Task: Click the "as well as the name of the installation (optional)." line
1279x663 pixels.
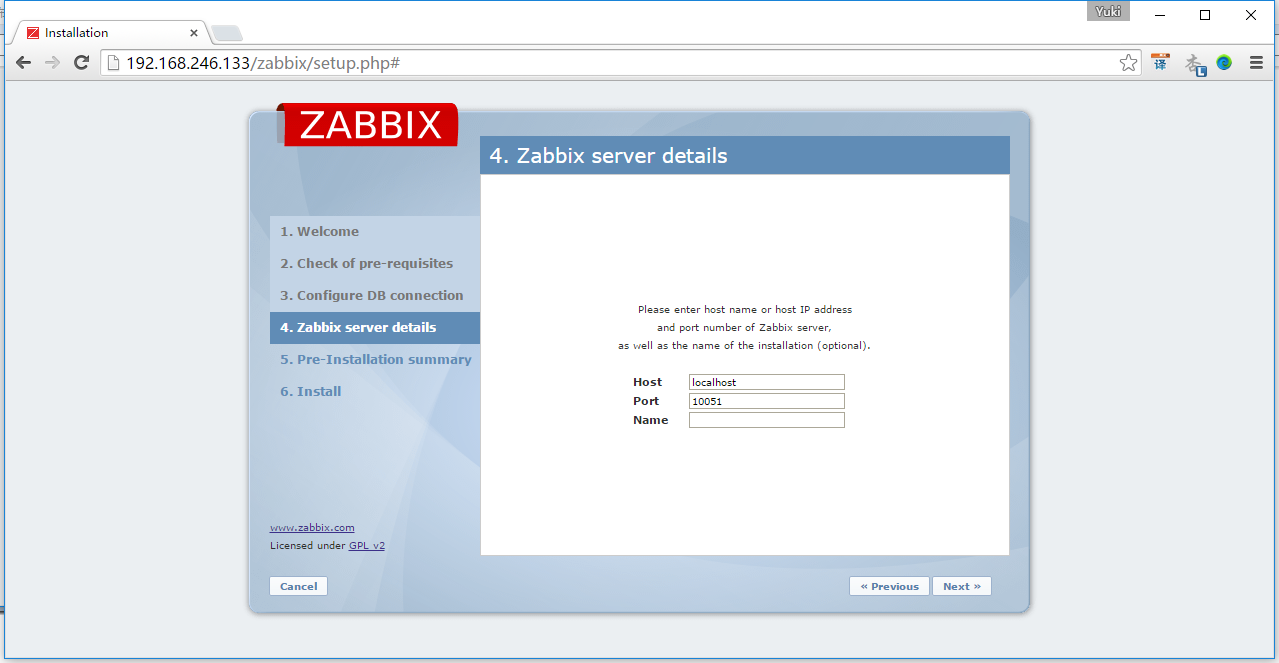Action: pos(744,346)
